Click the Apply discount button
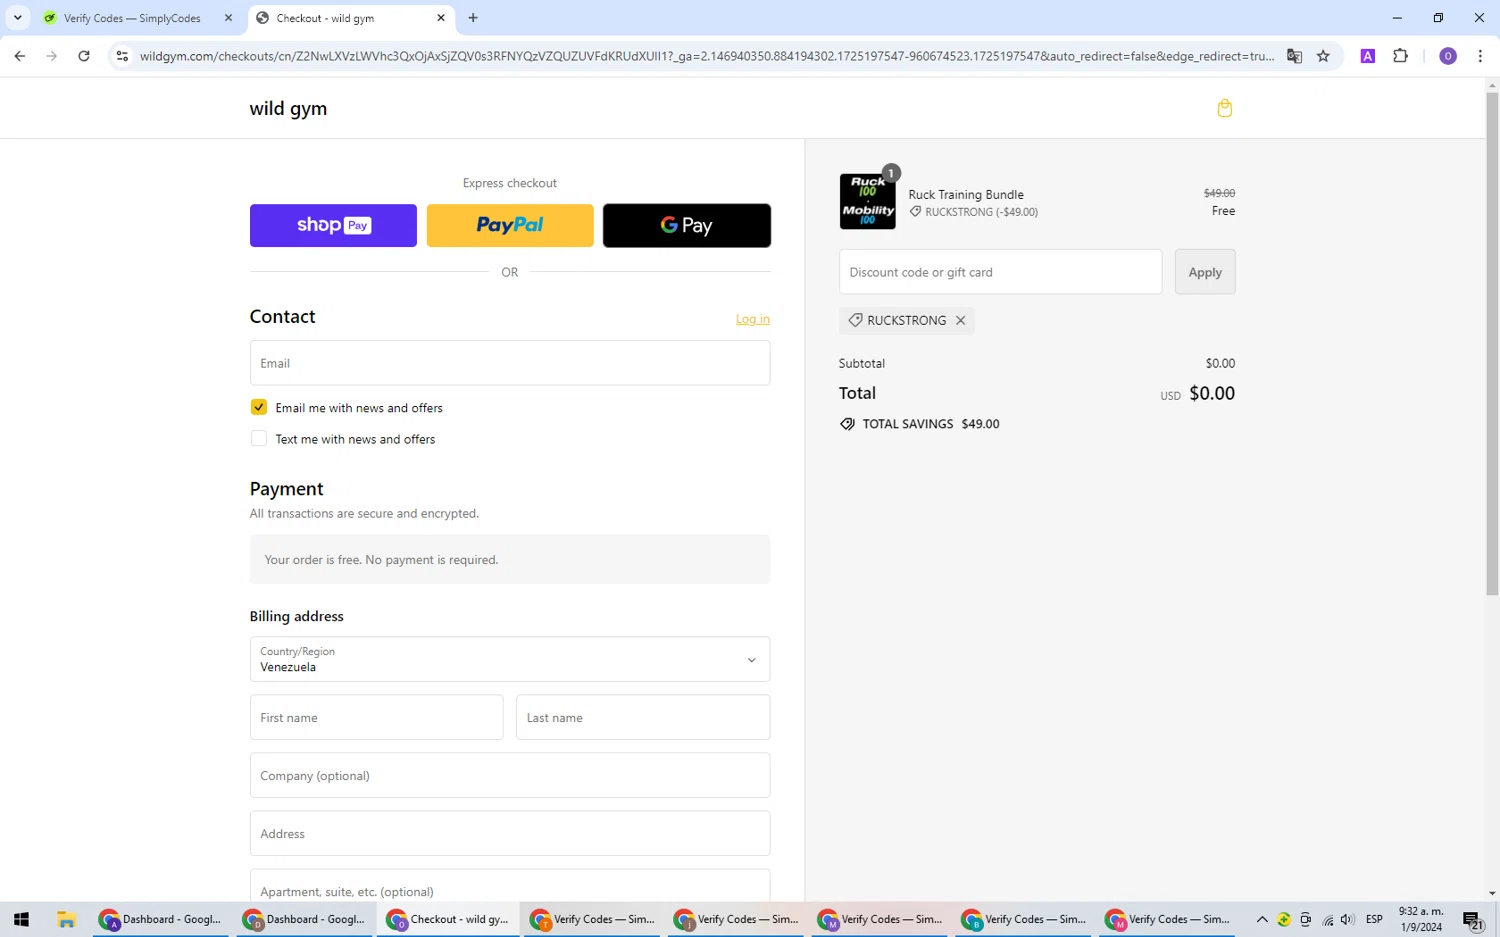Screen dimensions: 1500x937 tap(1205, 272)
